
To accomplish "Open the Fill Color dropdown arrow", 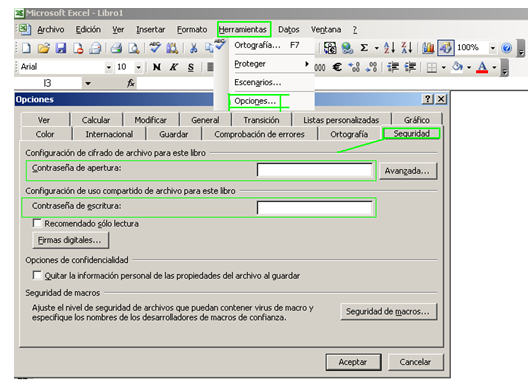I will coord(469,68).
